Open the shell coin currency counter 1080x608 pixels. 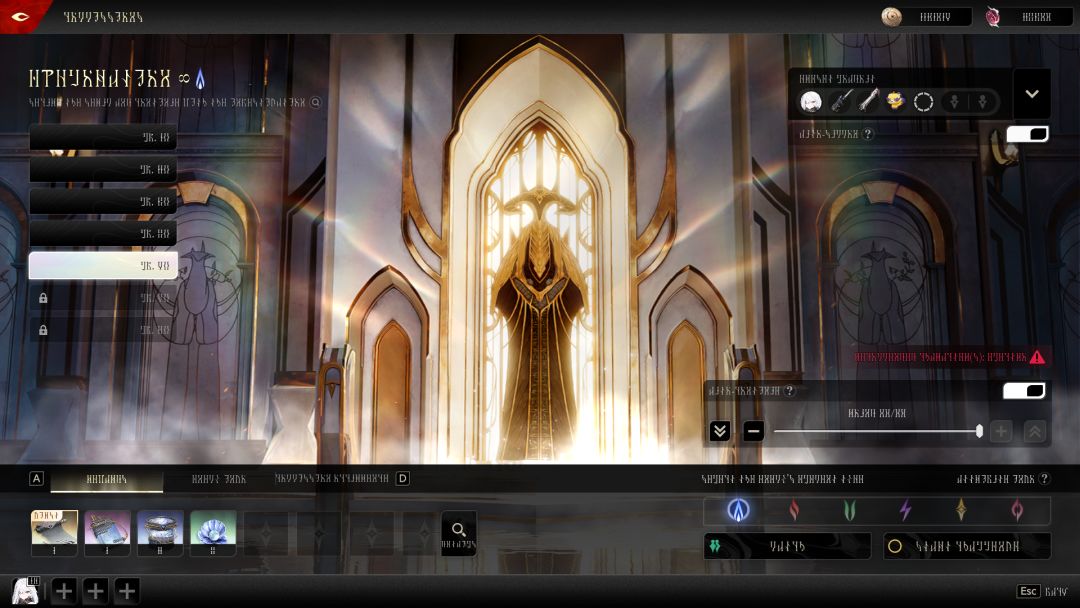click(926, 17)
